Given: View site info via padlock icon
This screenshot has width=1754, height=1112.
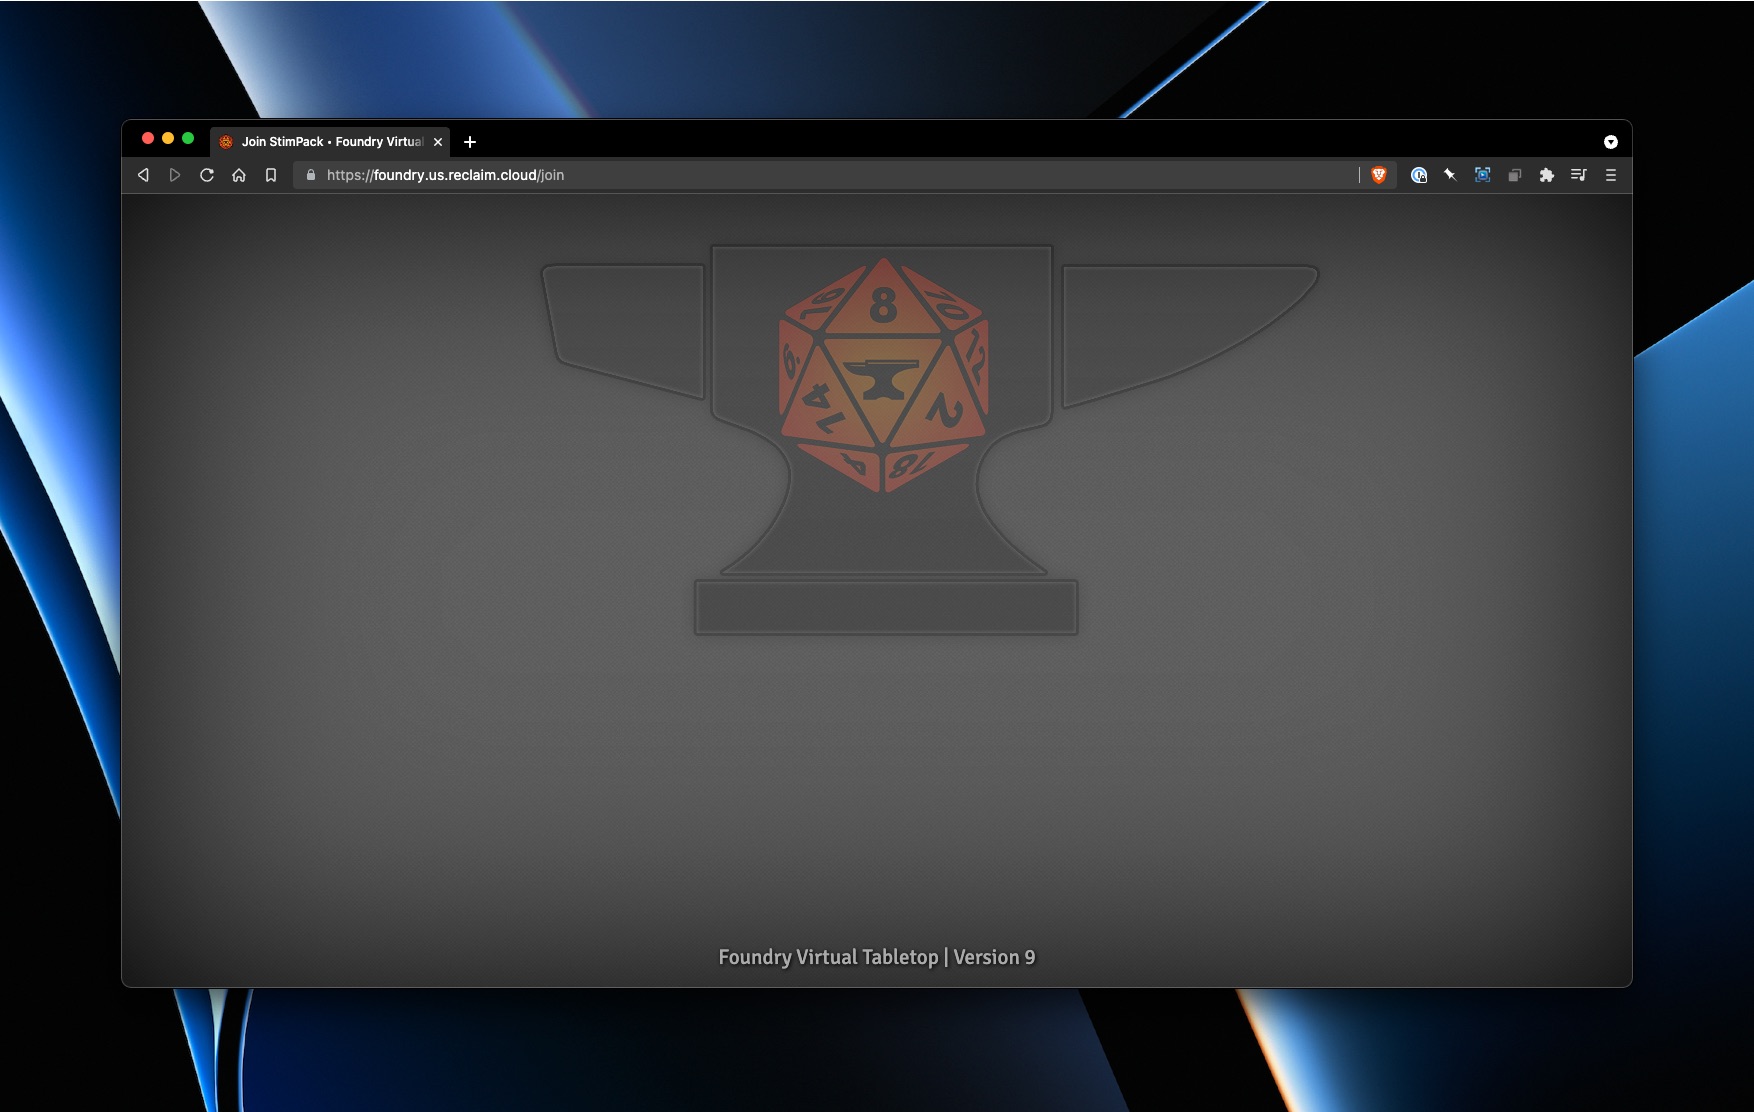Looking at the screenshot, I should 311,175.
